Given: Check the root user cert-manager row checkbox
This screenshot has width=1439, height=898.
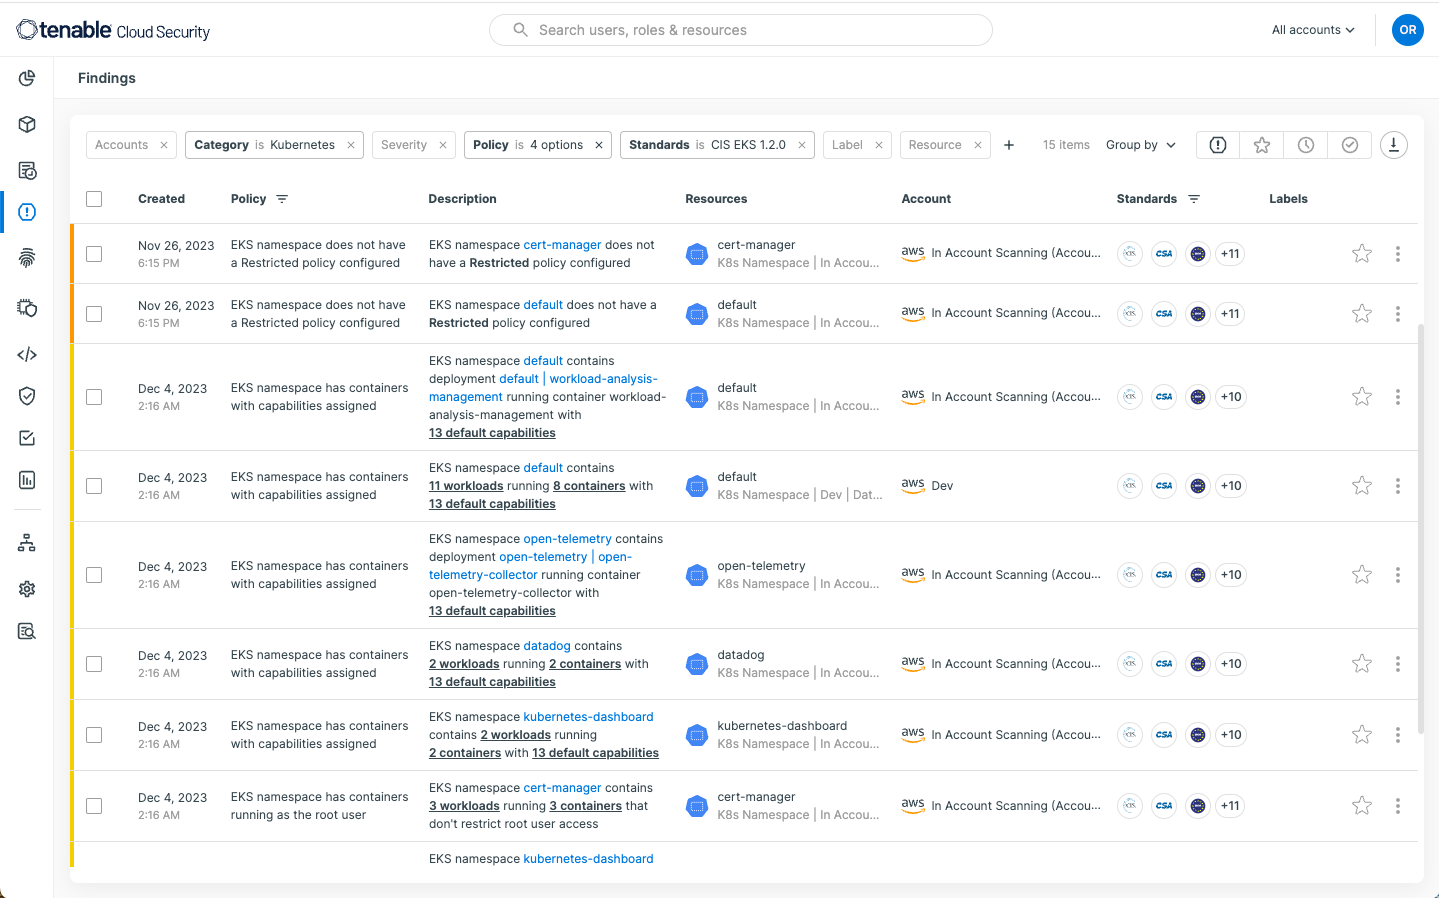Looking at the screenshot, I should point(94,806).
